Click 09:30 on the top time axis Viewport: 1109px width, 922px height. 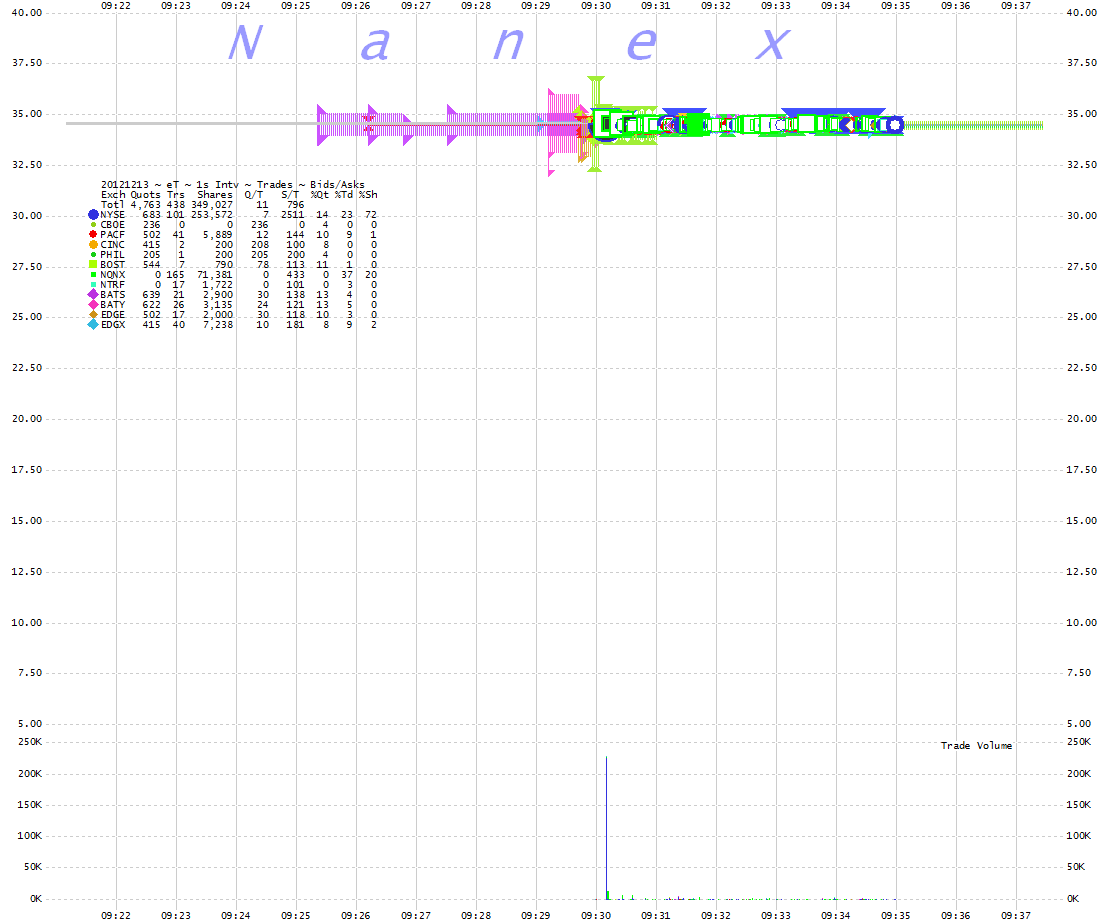596,6
